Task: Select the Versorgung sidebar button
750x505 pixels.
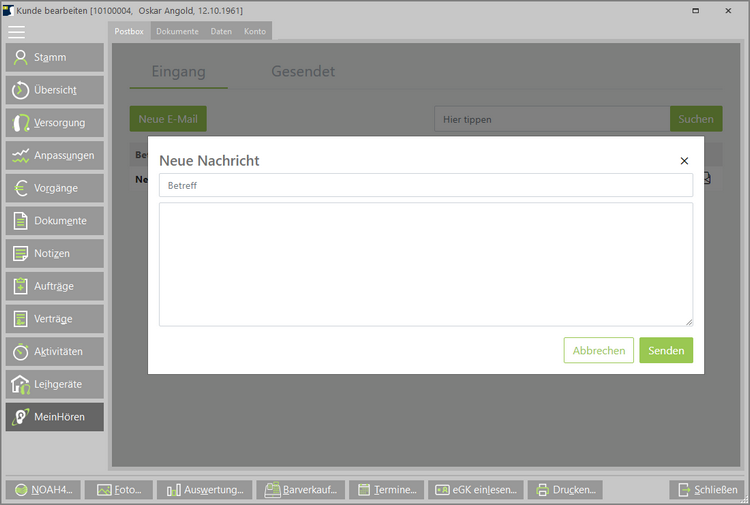Action: pyautogui.click(x=55, y=123)
